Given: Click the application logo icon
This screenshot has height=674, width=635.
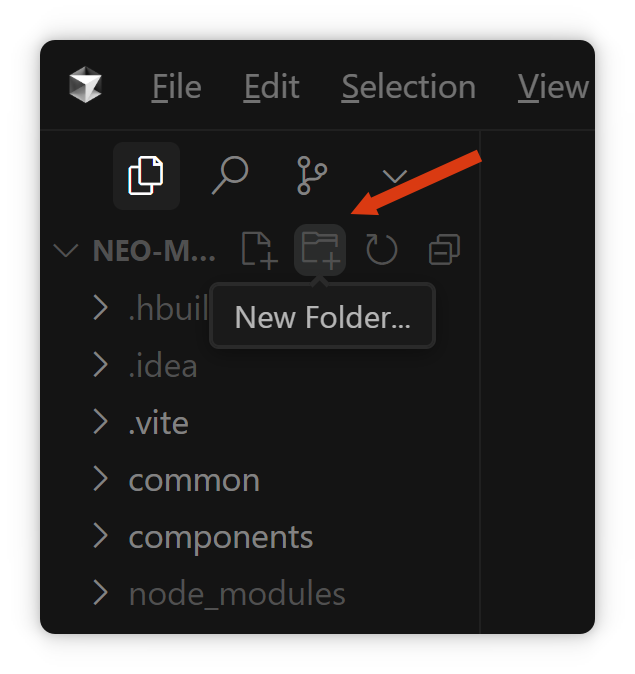Looking at the screenshot, I should pyautogui.click(x=86, y=85).
